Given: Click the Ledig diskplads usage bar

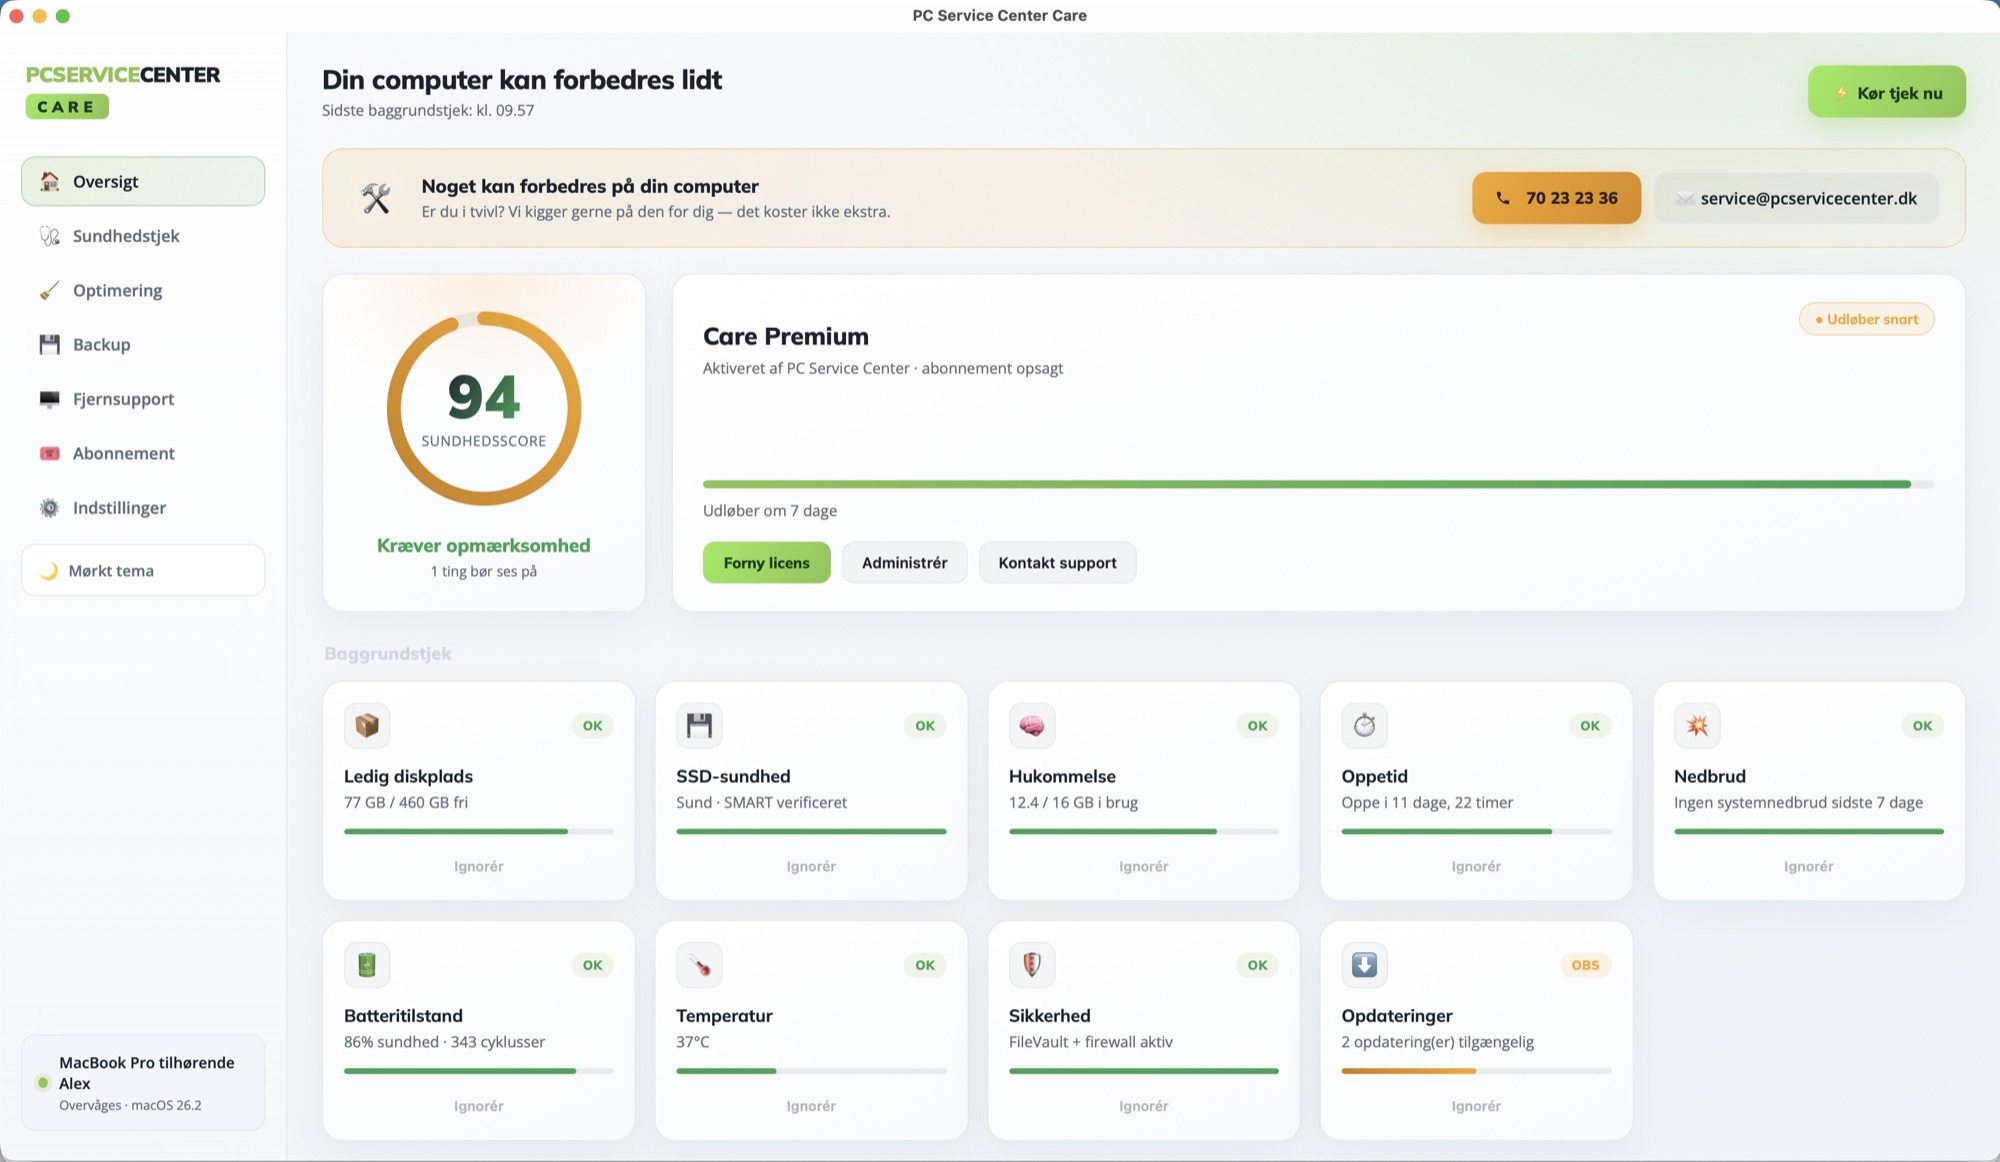Looking at the screenshot, I should (478, 831).
